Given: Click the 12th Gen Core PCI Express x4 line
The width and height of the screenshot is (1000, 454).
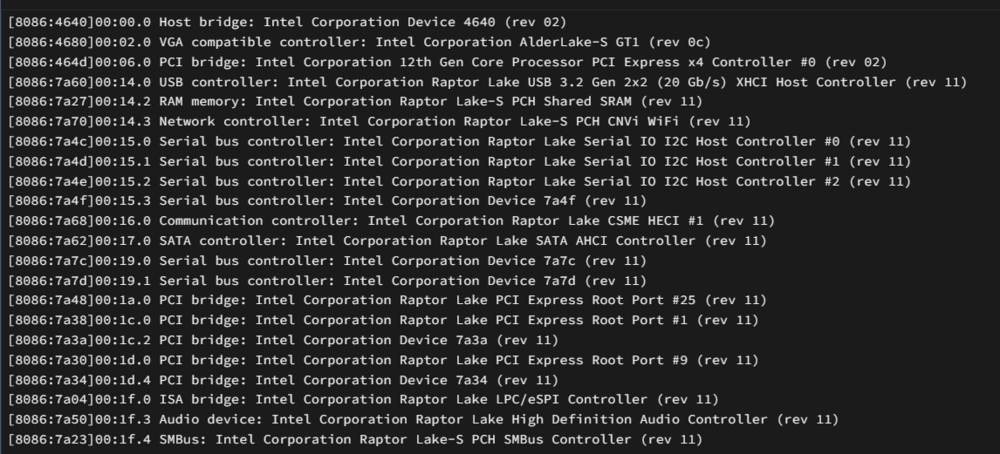Looking at the screenshot, I should pos(447,62).
